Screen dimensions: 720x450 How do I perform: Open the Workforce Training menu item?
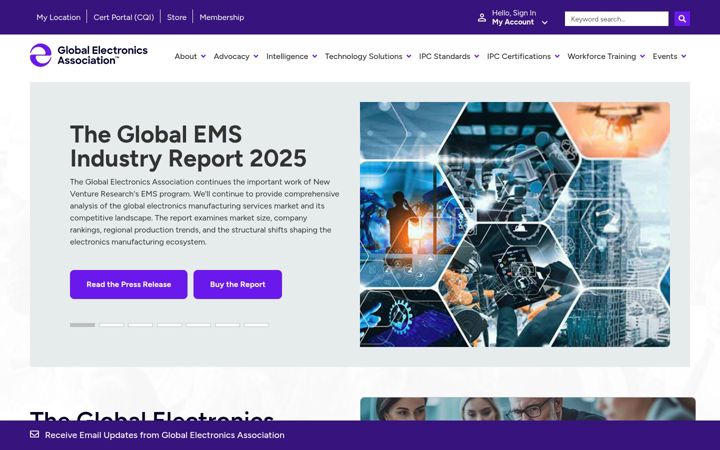602,56
